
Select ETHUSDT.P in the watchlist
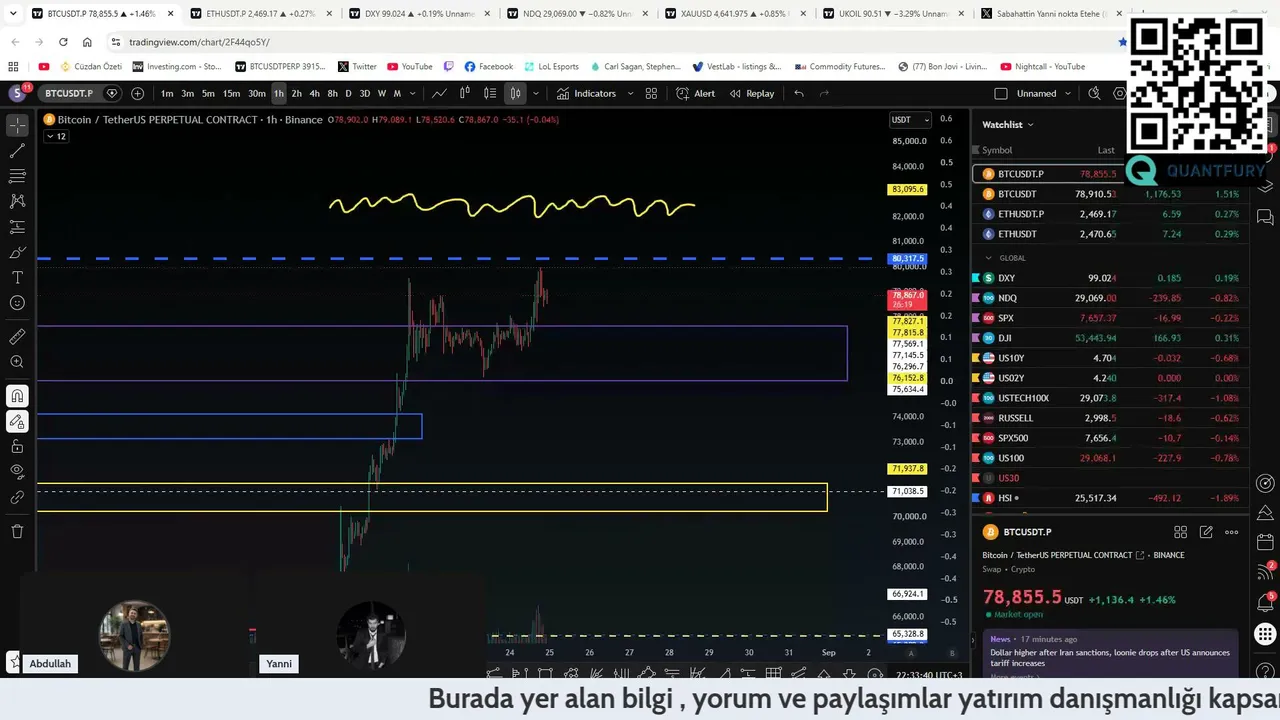1110,214
